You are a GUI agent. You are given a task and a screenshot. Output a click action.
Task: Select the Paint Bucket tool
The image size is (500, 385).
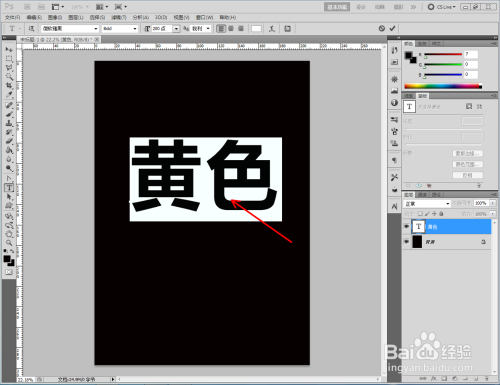(x=9, y=150)
